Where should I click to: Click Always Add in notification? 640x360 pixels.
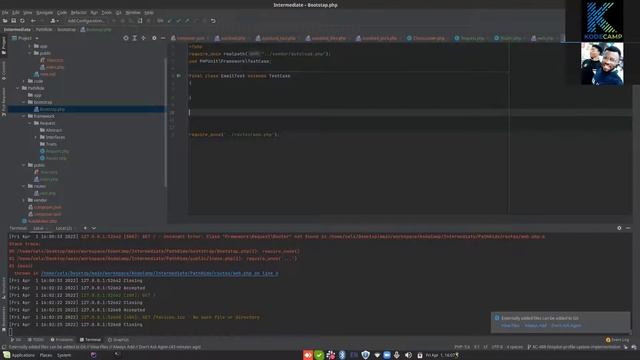pos(536,325)
